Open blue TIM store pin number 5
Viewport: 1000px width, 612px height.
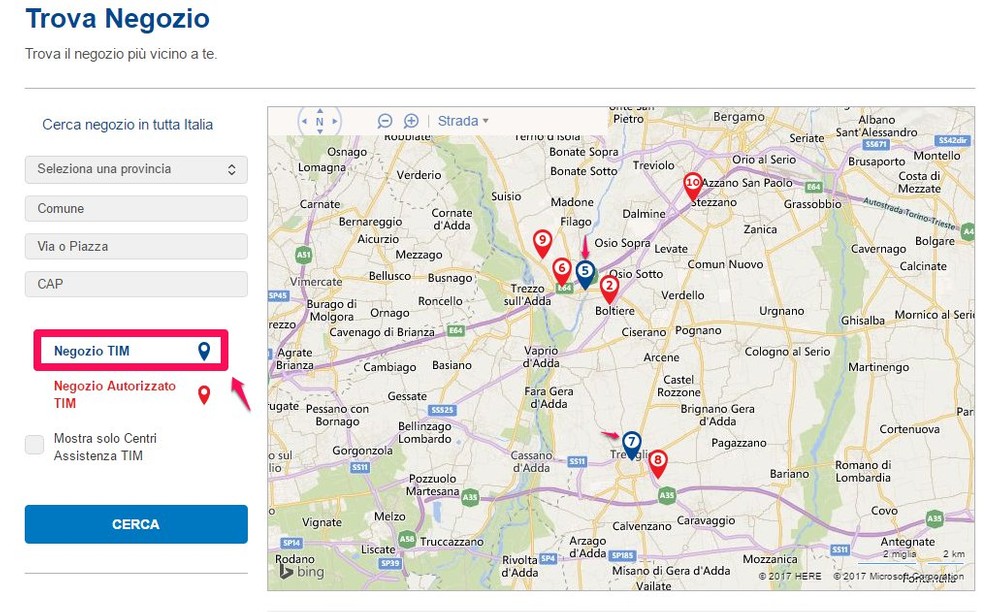coord(586,272)
